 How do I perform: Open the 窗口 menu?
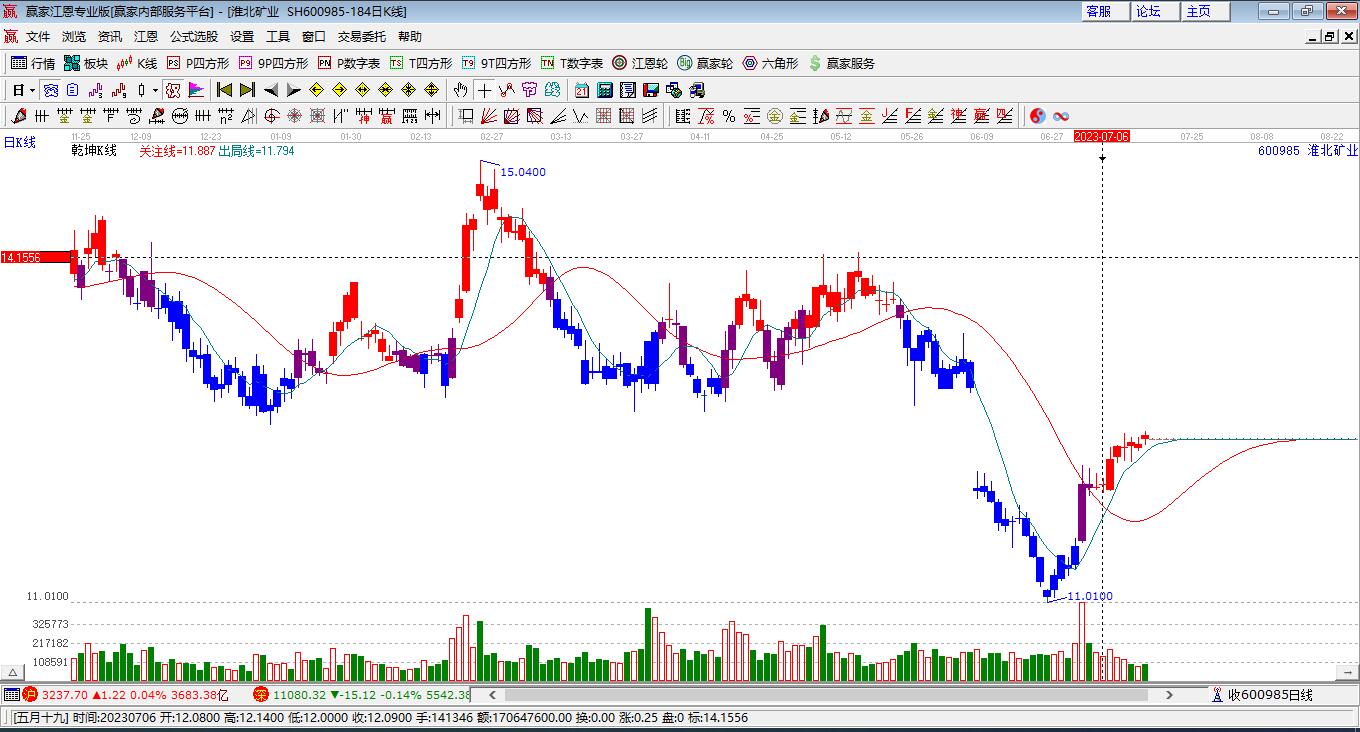314,36
